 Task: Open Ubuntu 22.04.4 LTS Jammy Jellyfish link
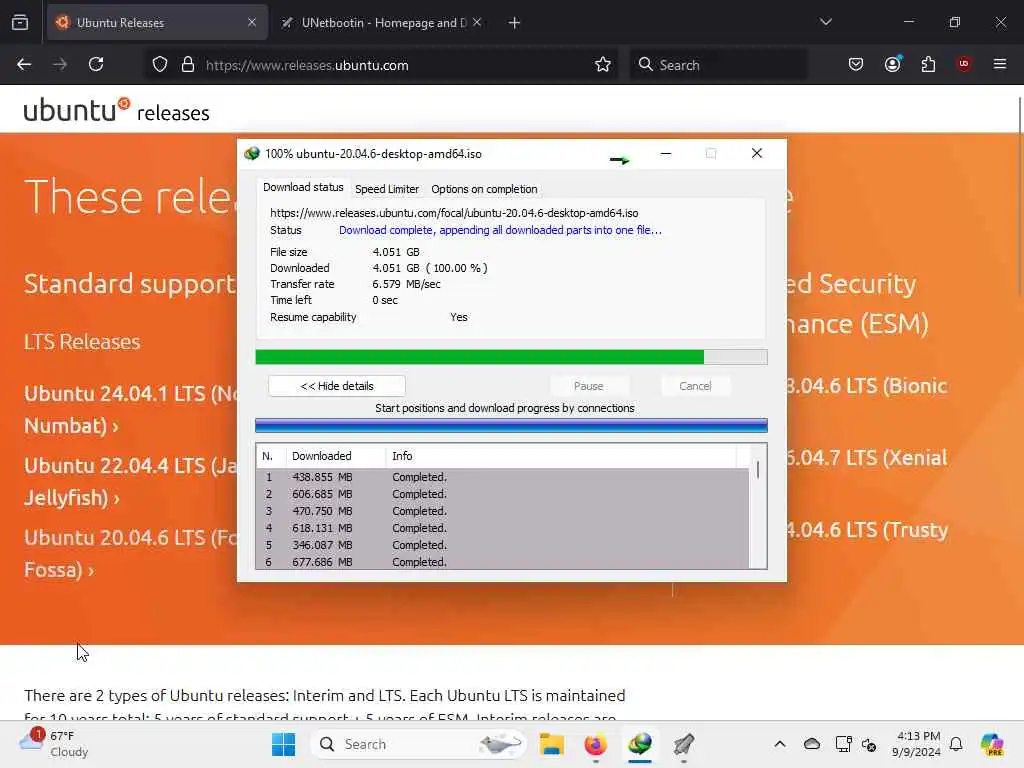pyautogui.click(x=131, y=481)
